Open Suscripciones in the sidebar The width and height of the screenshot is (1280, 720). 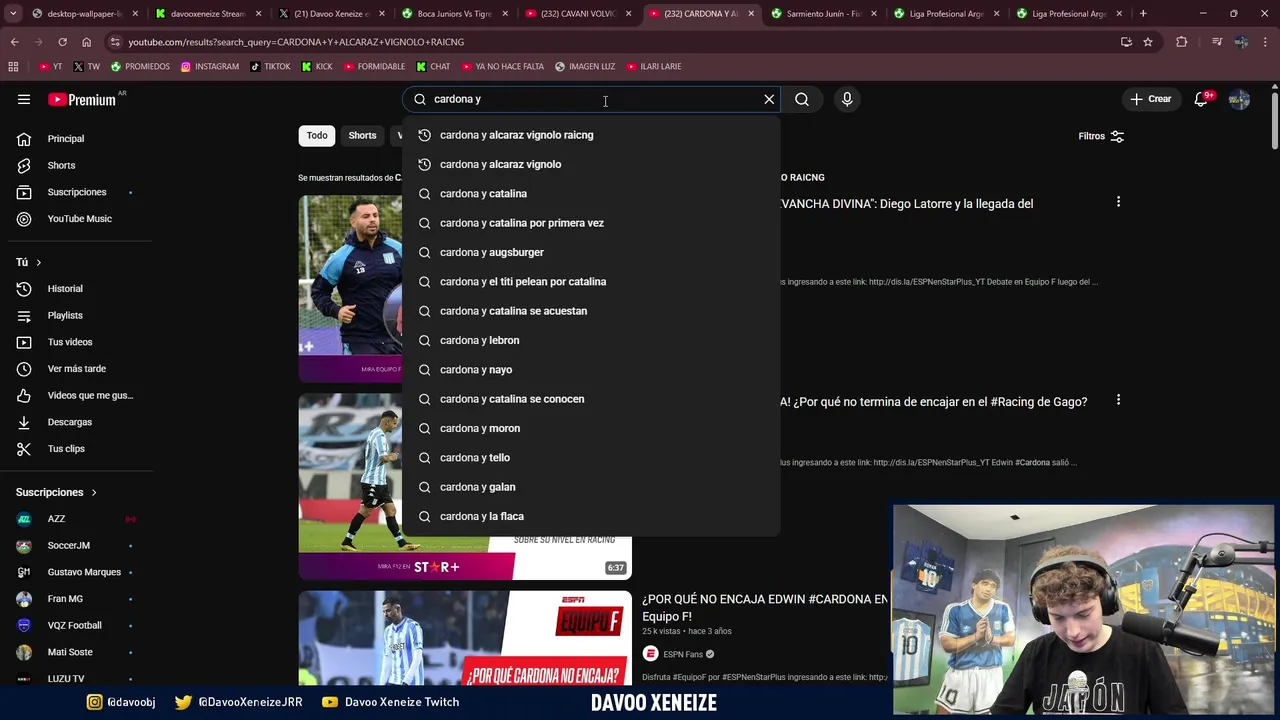(77, 192)
